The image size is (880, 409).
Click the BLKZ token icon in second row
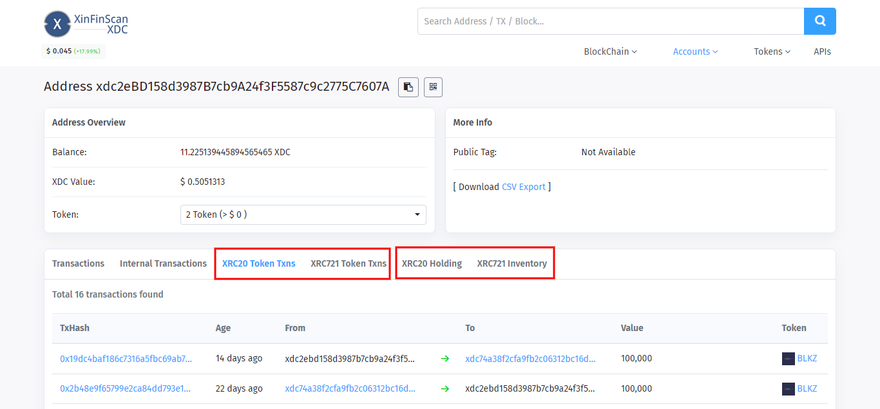pyautogui.click(x=789, y=389)
